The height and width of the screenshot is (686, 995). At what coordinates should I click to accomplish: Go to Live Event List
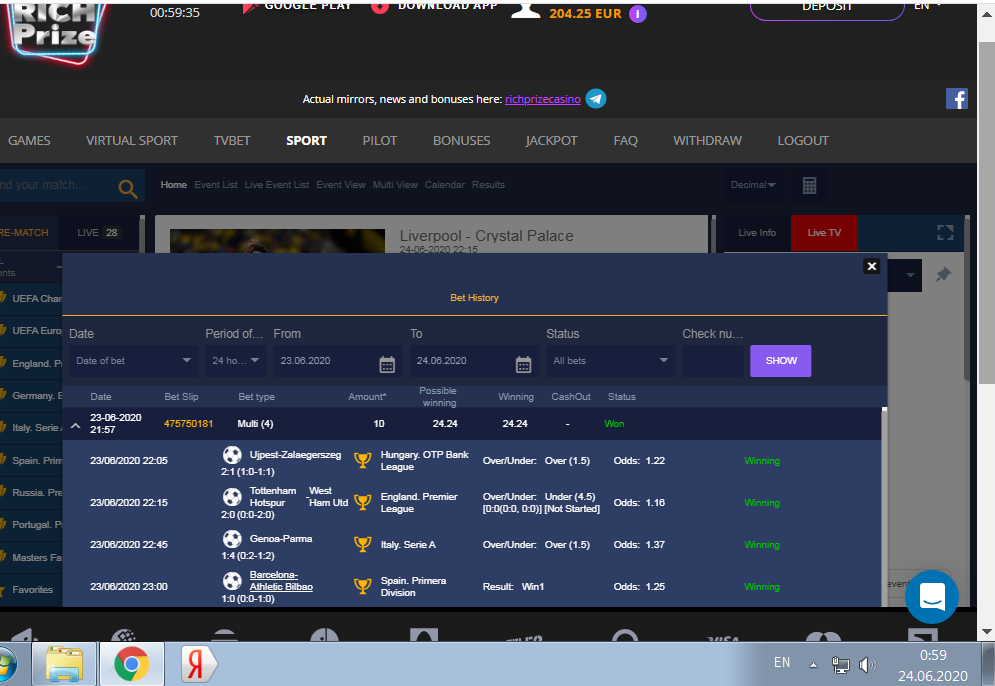click(277, 185)
